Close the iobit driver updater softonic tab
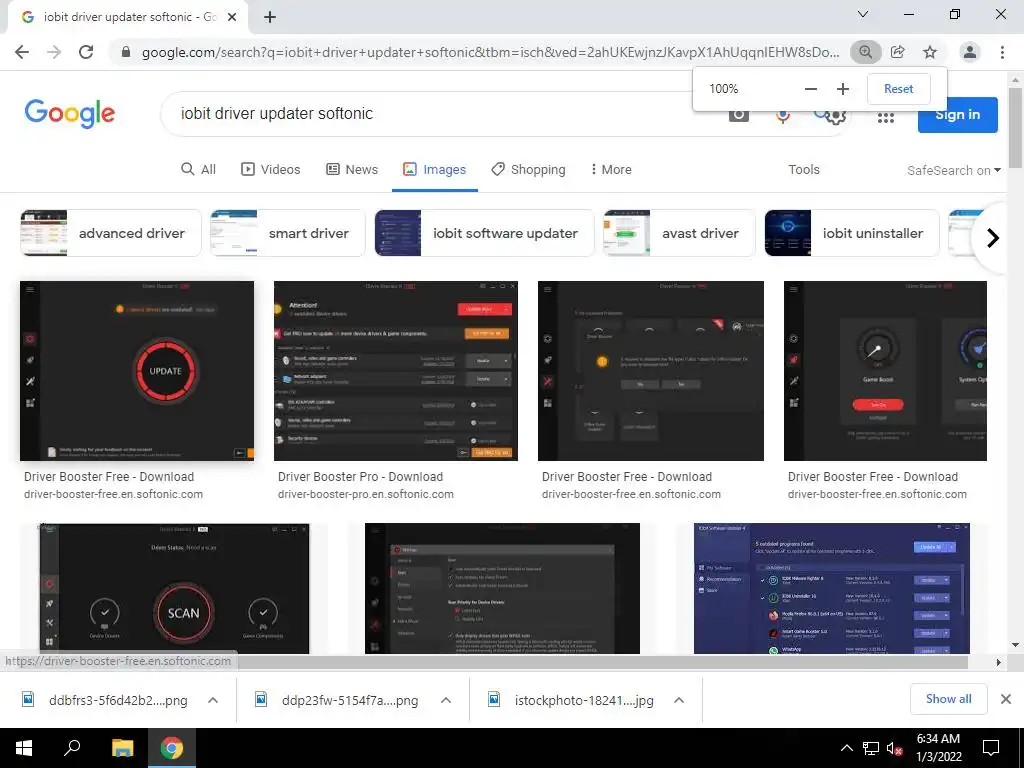 (x=232, y=17)
